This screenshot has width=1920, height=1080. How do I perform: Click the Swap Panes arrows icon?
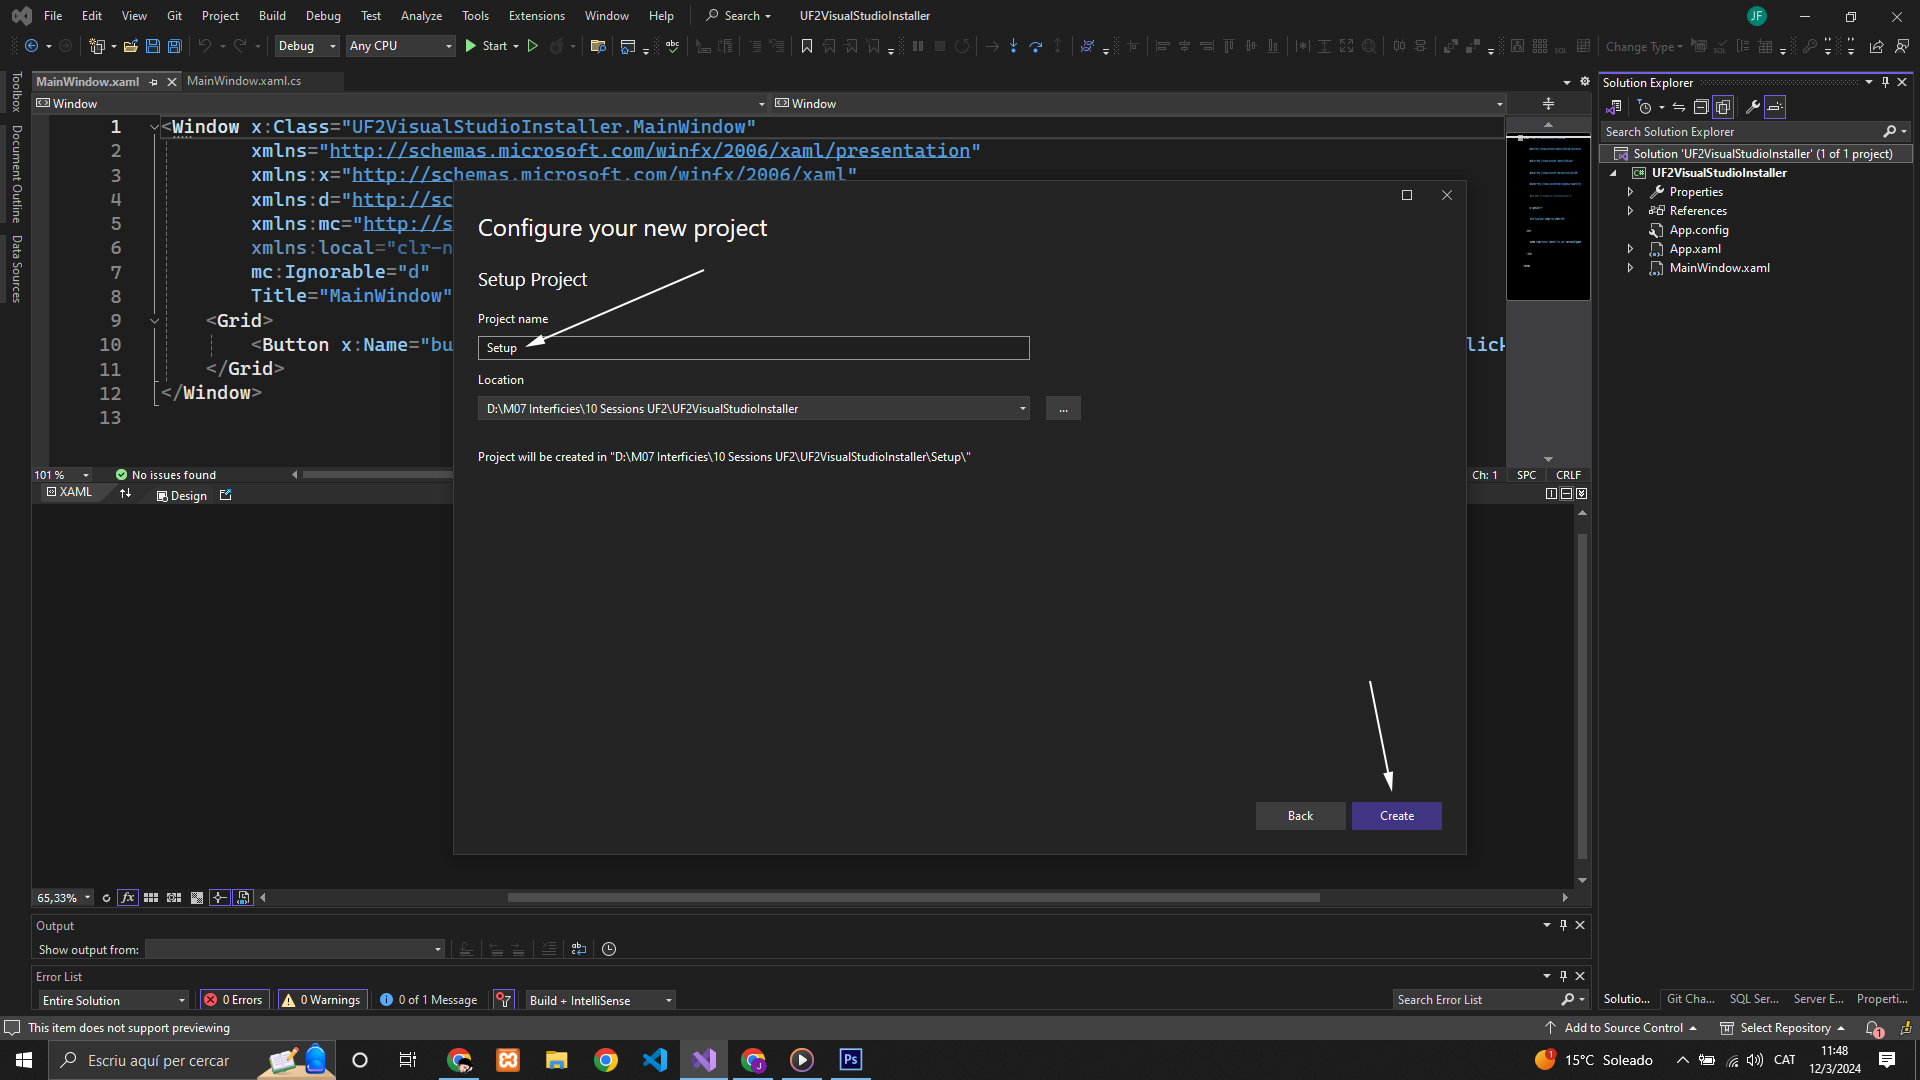pos(125,493)
